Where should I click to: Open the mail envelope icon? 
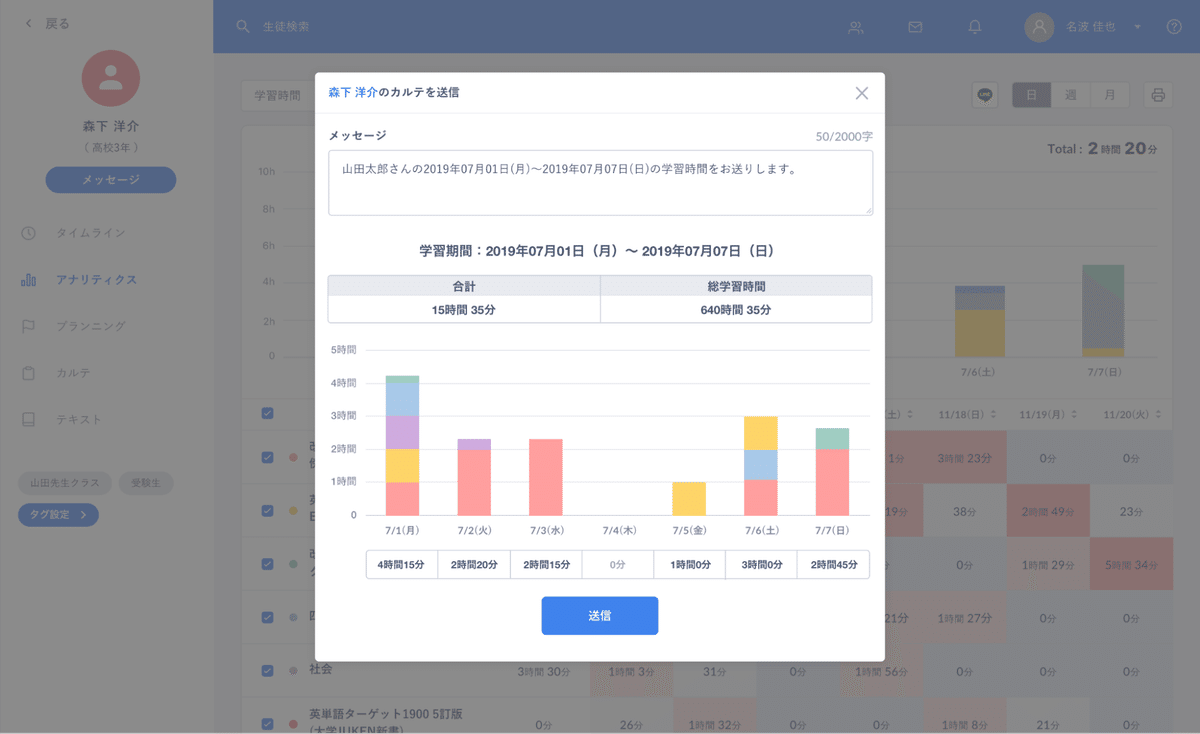click(915, 27)
